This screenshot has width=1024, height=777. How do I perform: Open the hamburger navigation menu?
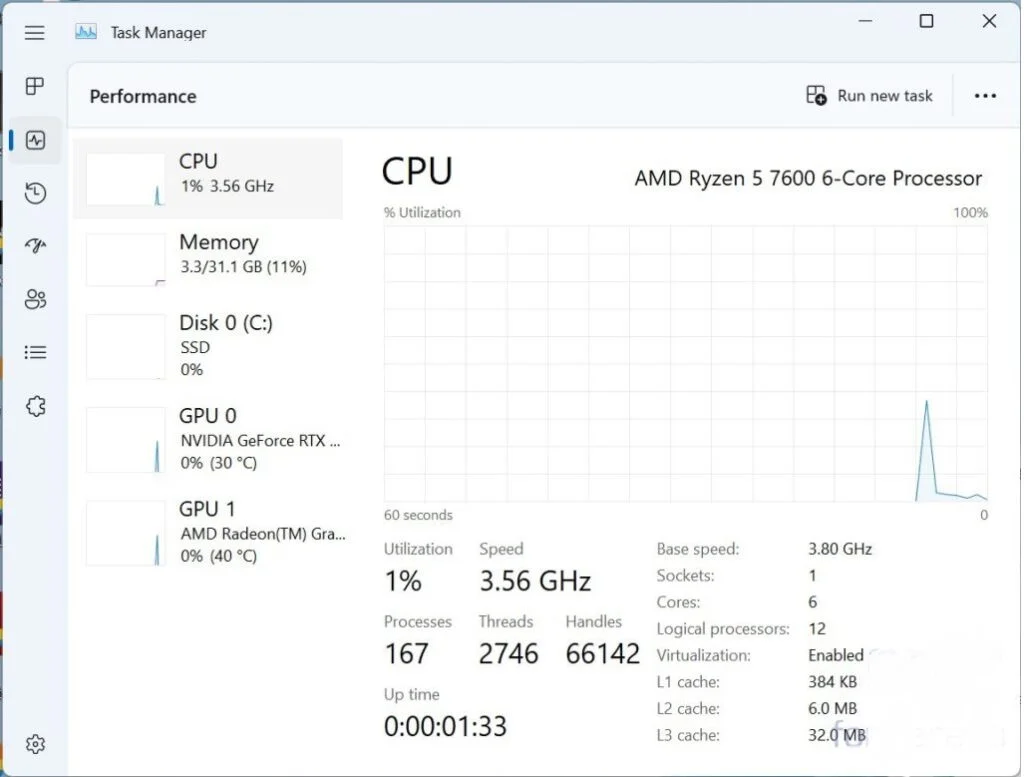pyautogui.click(x=35, y=33)
